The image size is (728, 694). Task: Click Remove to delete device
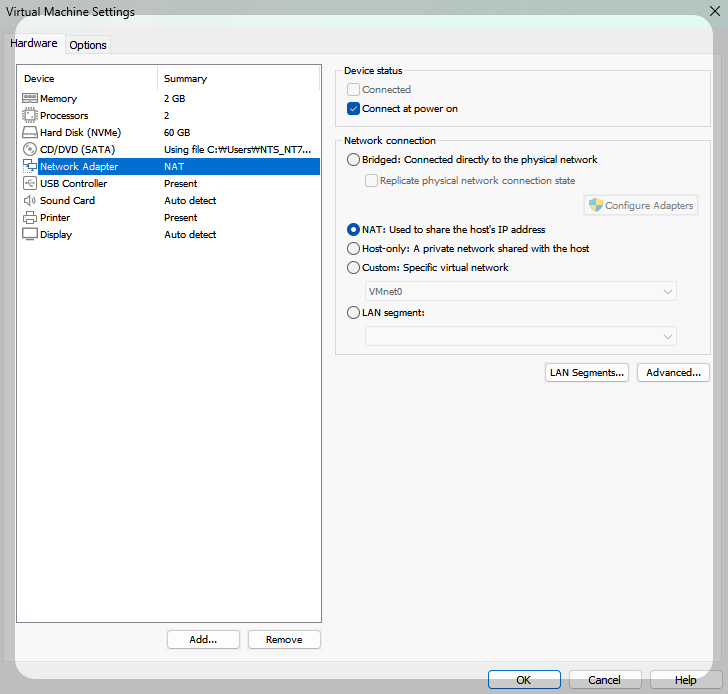[x=284, y=639]
